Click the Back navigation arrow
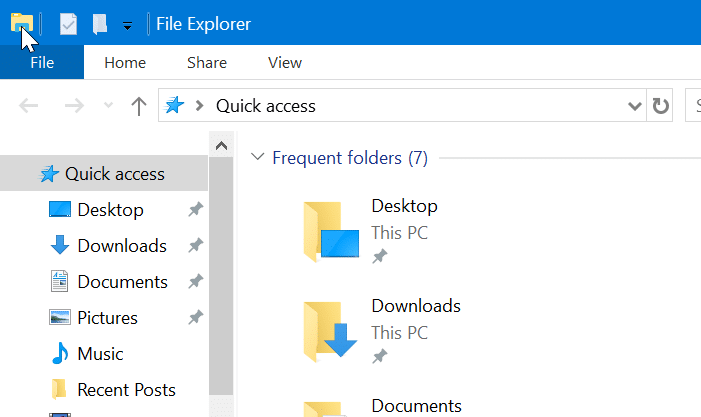The height and width of the screenshot is (417, 701). click(29, 106)
